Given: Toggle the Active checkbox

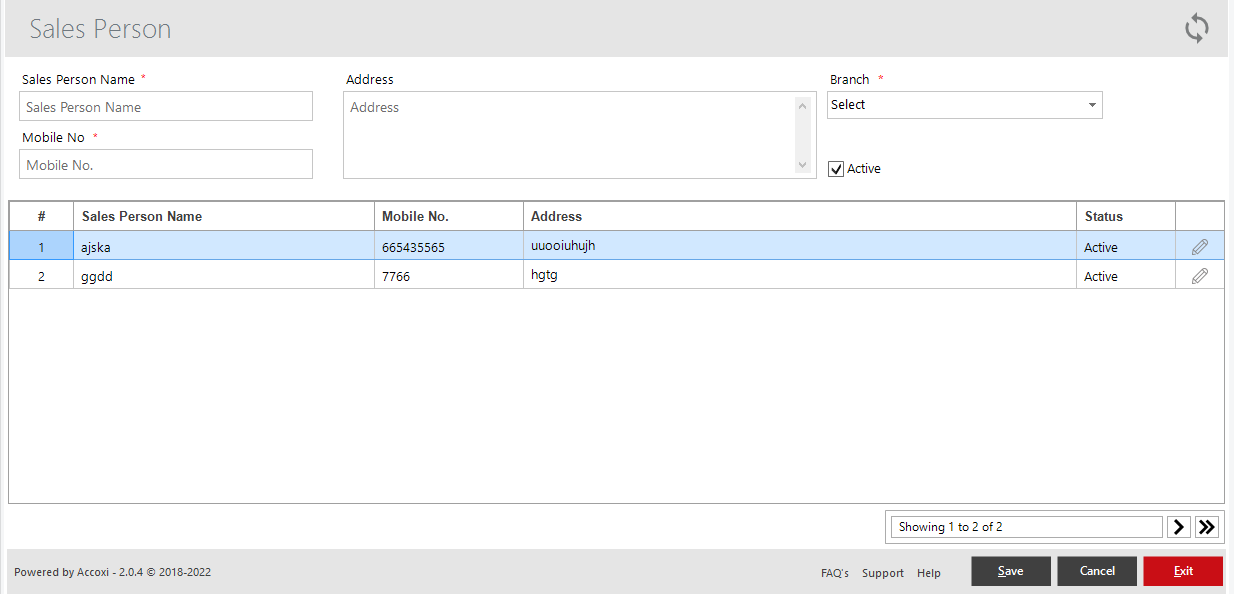Looking at the screenshot, I should [x=837, y=169].
